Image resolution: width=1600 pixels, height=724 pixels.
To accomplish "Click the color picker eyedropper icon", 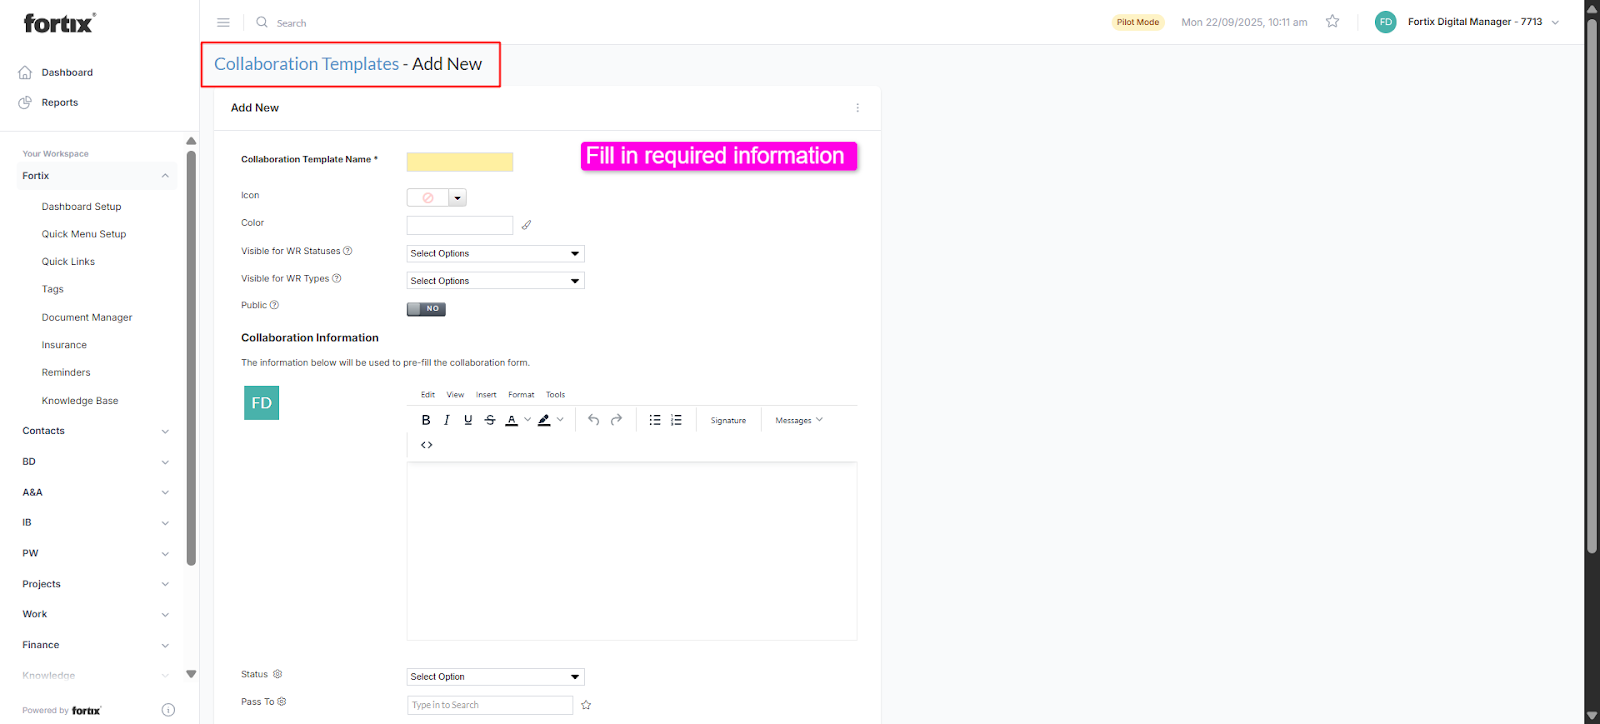I will [527, 225].
